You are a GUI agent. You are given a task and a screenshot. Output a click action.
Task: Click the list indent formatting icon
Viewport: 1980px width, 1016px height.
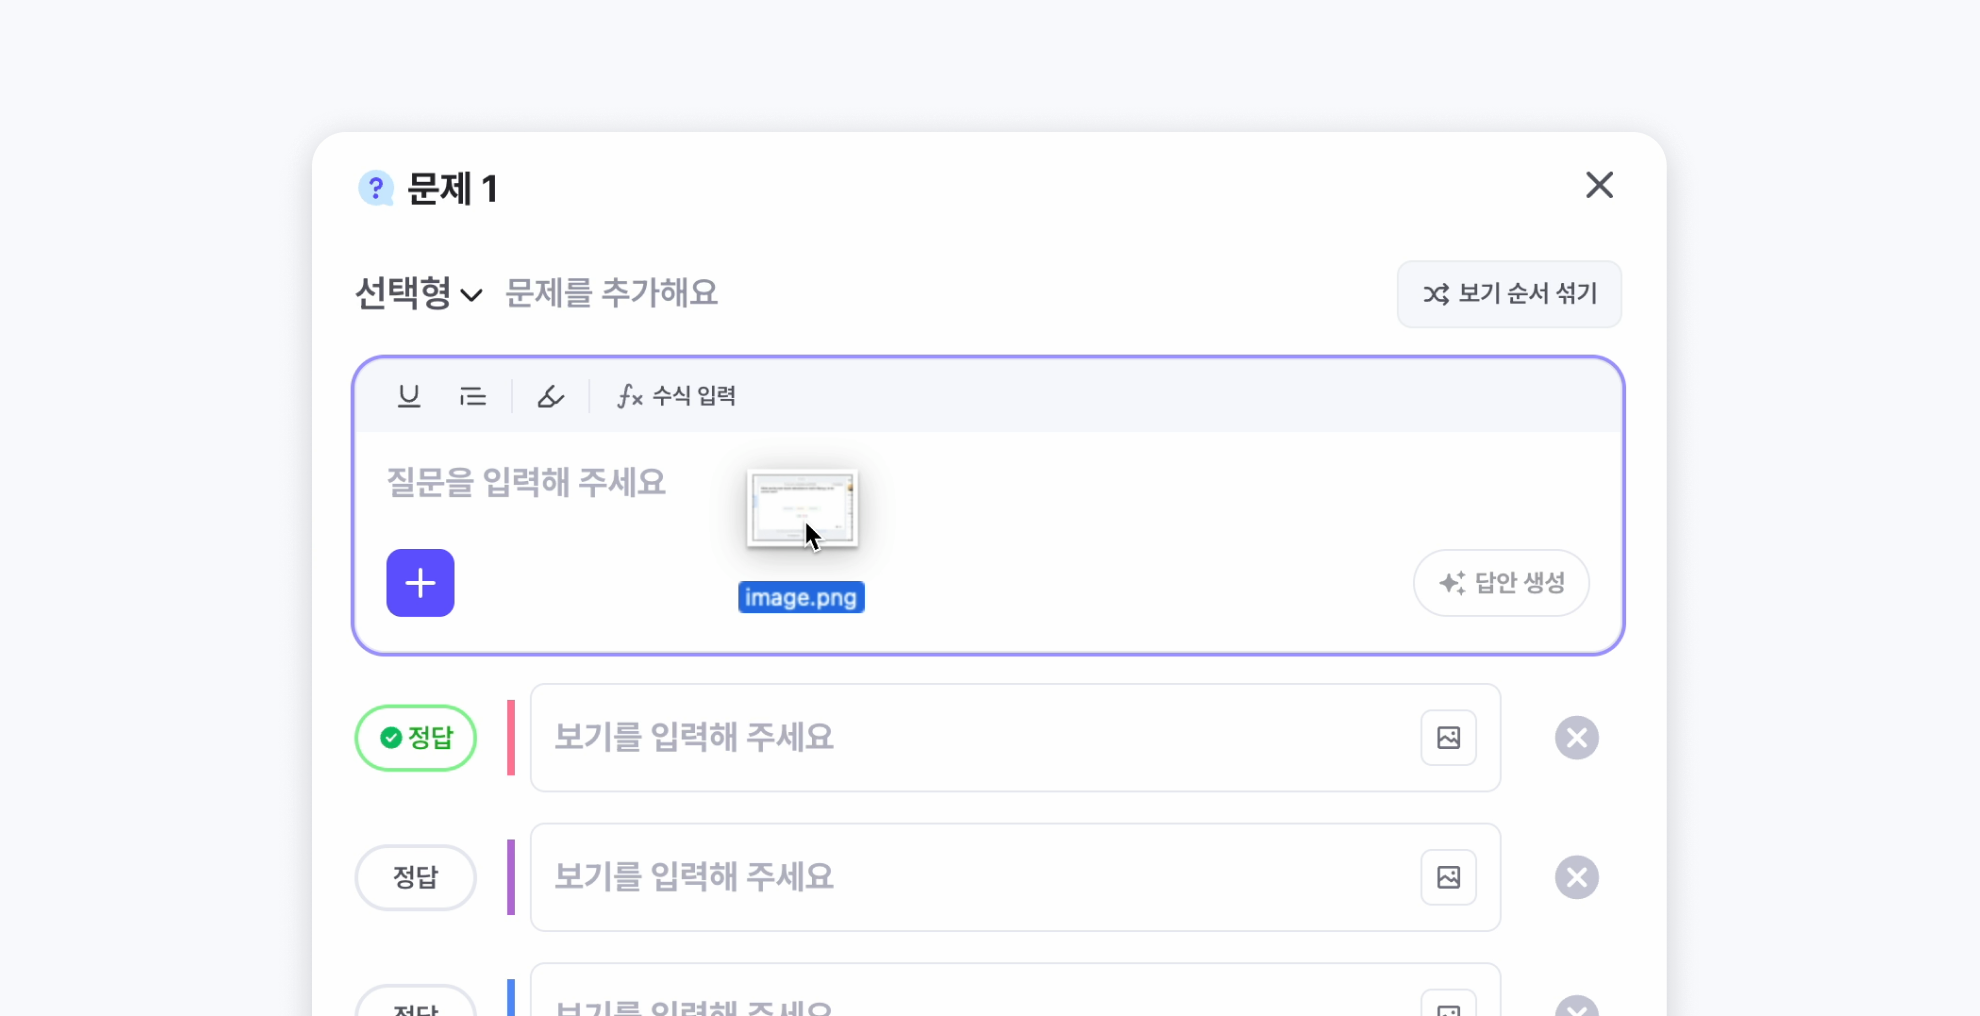click(x=472, y=396)
